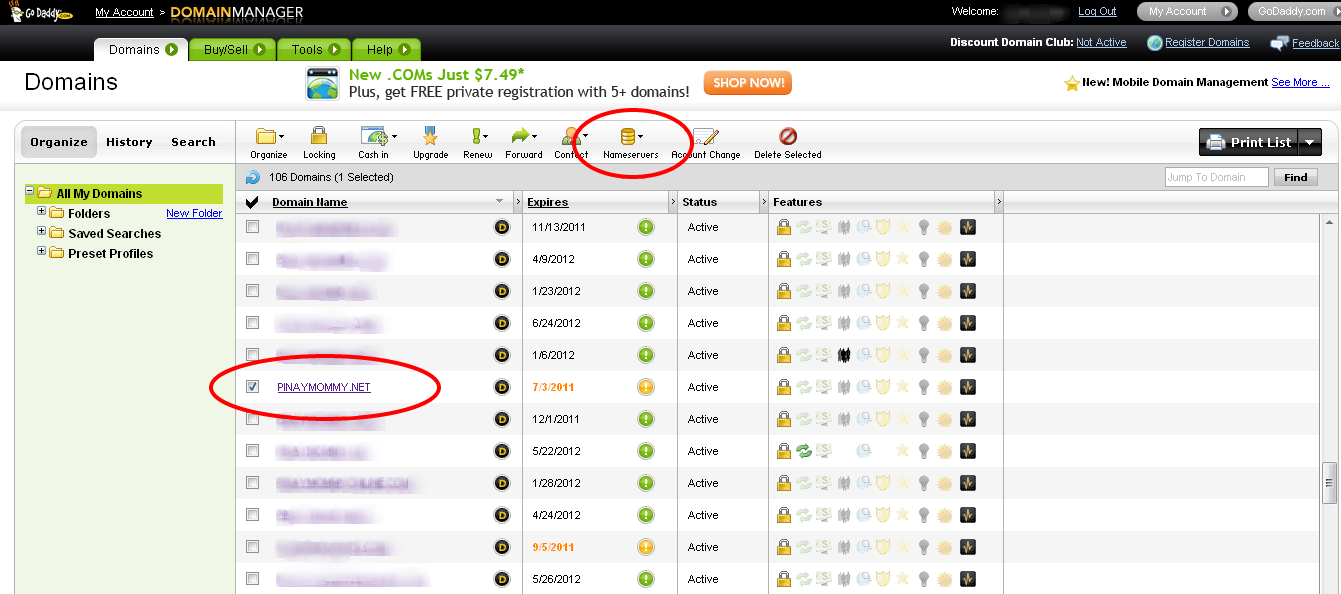Check the box for the 1/23/2012 domain

tap(253, 291)
